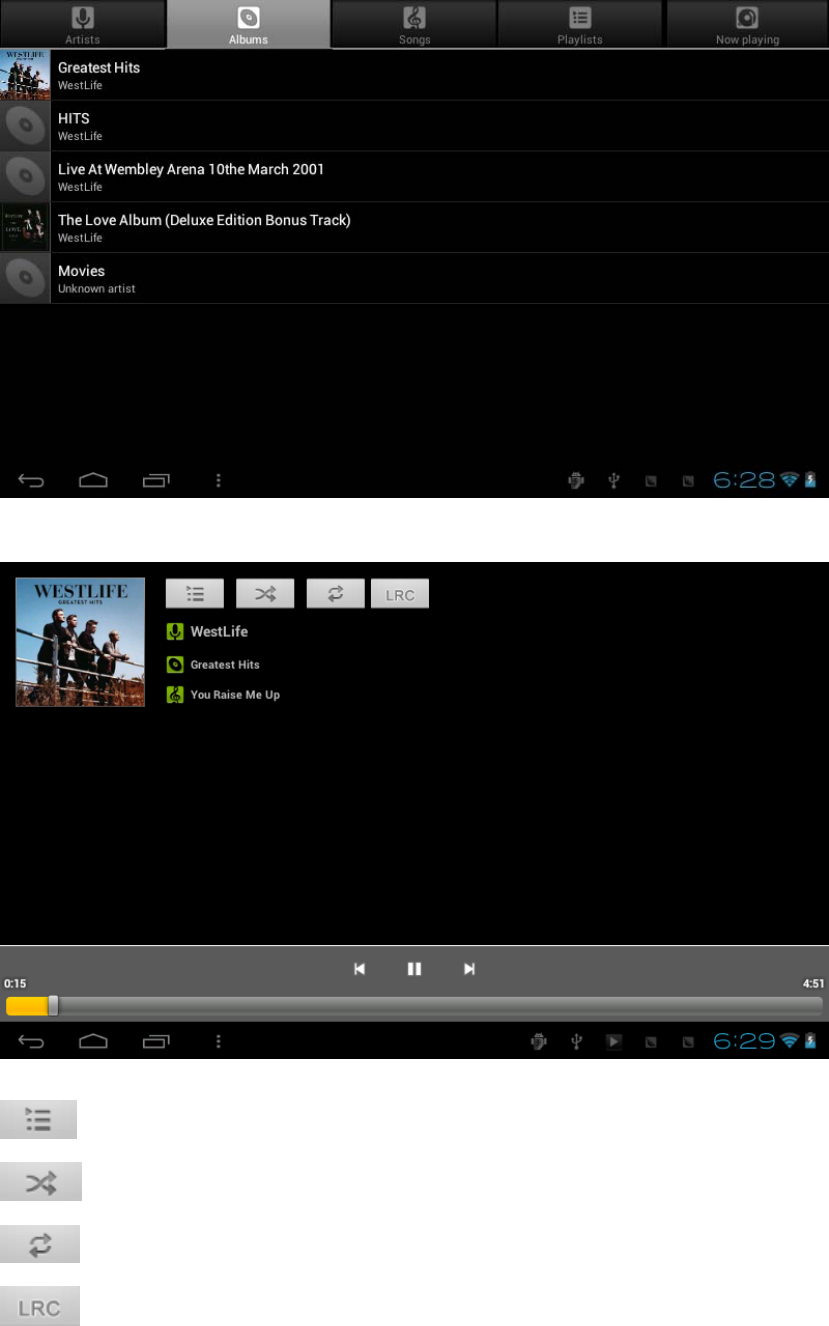Tap Recent apps icon in the 6:28 navigation bar

coord(156,481)
